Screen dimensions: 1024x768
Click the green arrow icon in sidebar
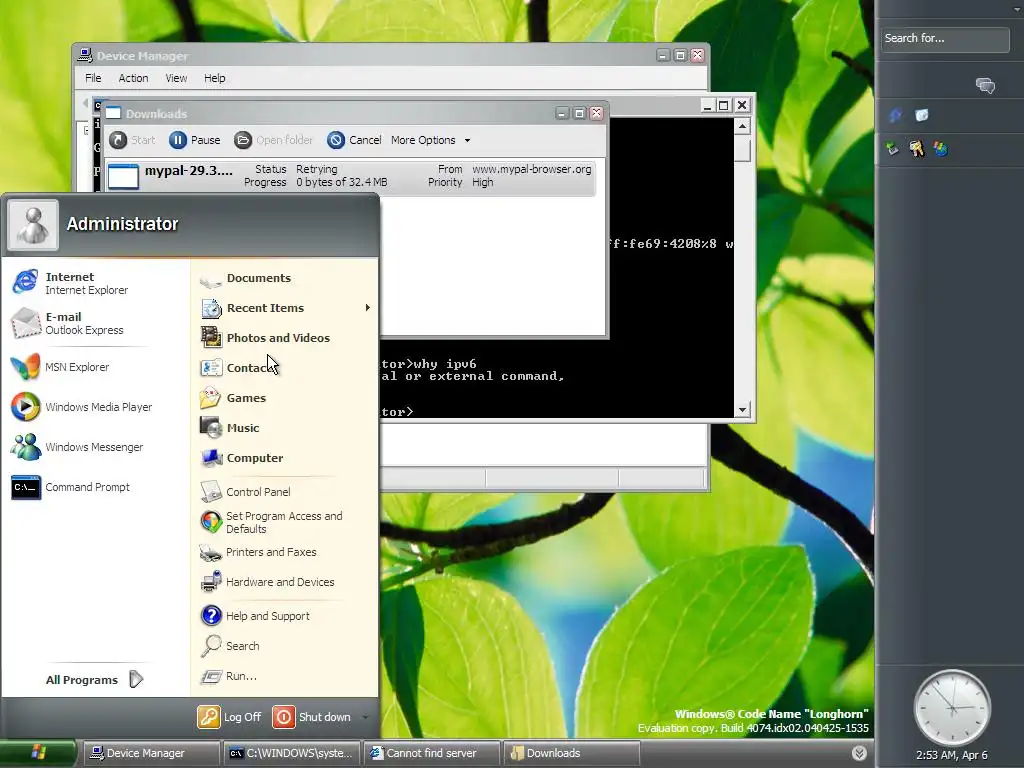pos(893,149)
